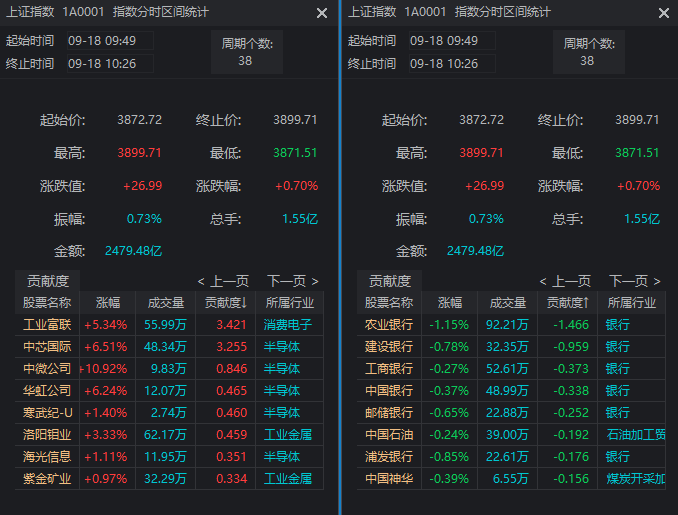Viewport: 678px width, 515px height.
Task: Open 工业金属 industry link for 洛阳钼业
Action: click(x=288, y=434)
